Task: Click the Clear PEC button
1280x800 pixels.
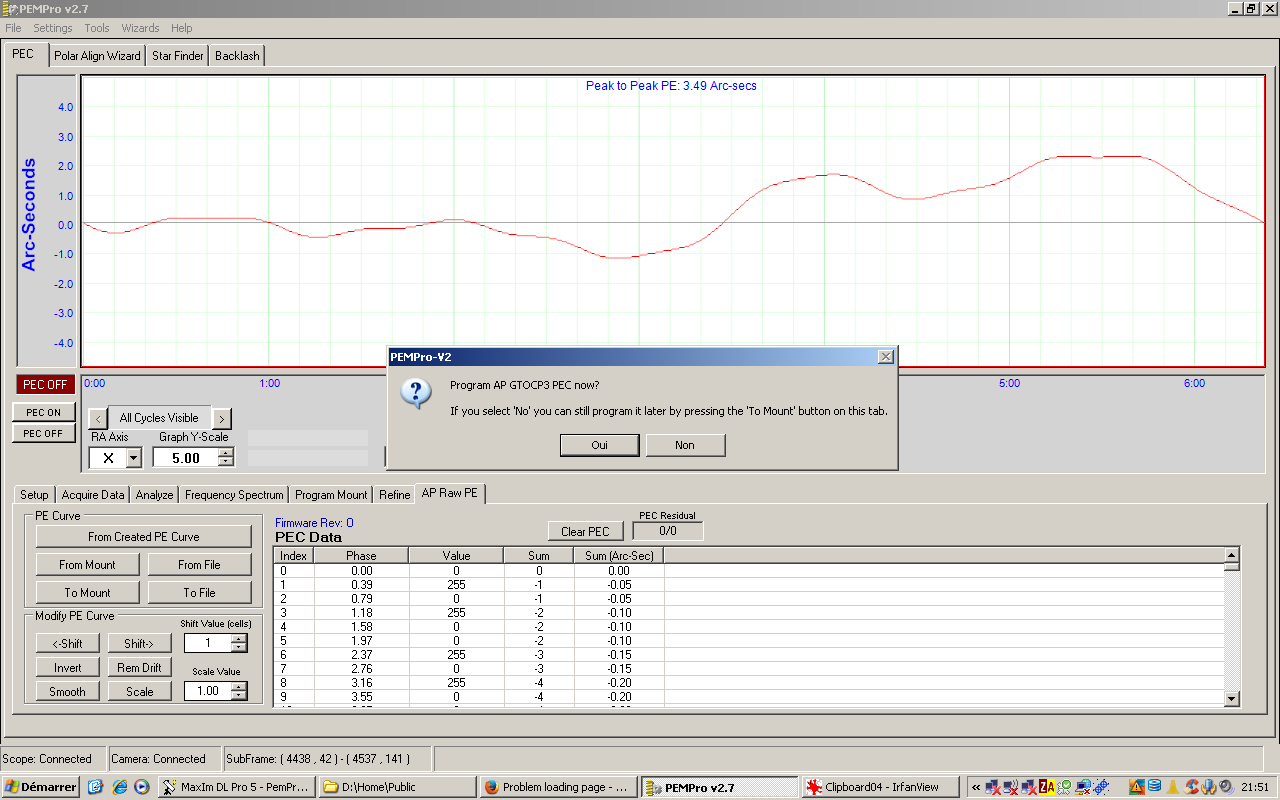Action: (x=585, y=532)
